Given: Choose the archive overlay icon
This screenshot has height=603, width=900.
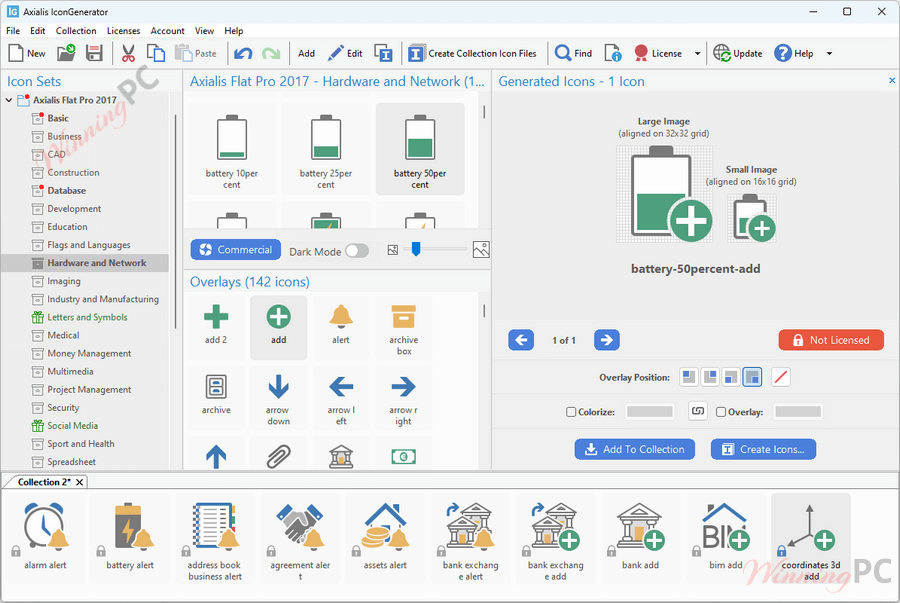Looking at the screenshot, I should pos(216,396).
